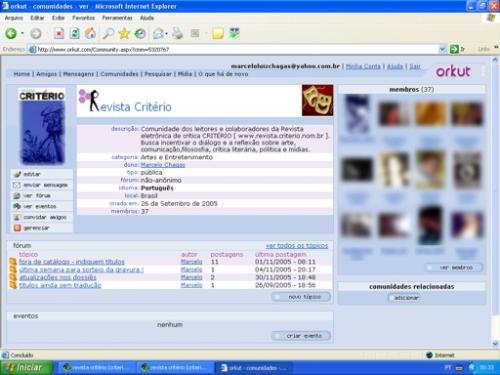This screenshot has width=500, height=375.
Task: Open the Ajuda menu
Action: [147, 18]
